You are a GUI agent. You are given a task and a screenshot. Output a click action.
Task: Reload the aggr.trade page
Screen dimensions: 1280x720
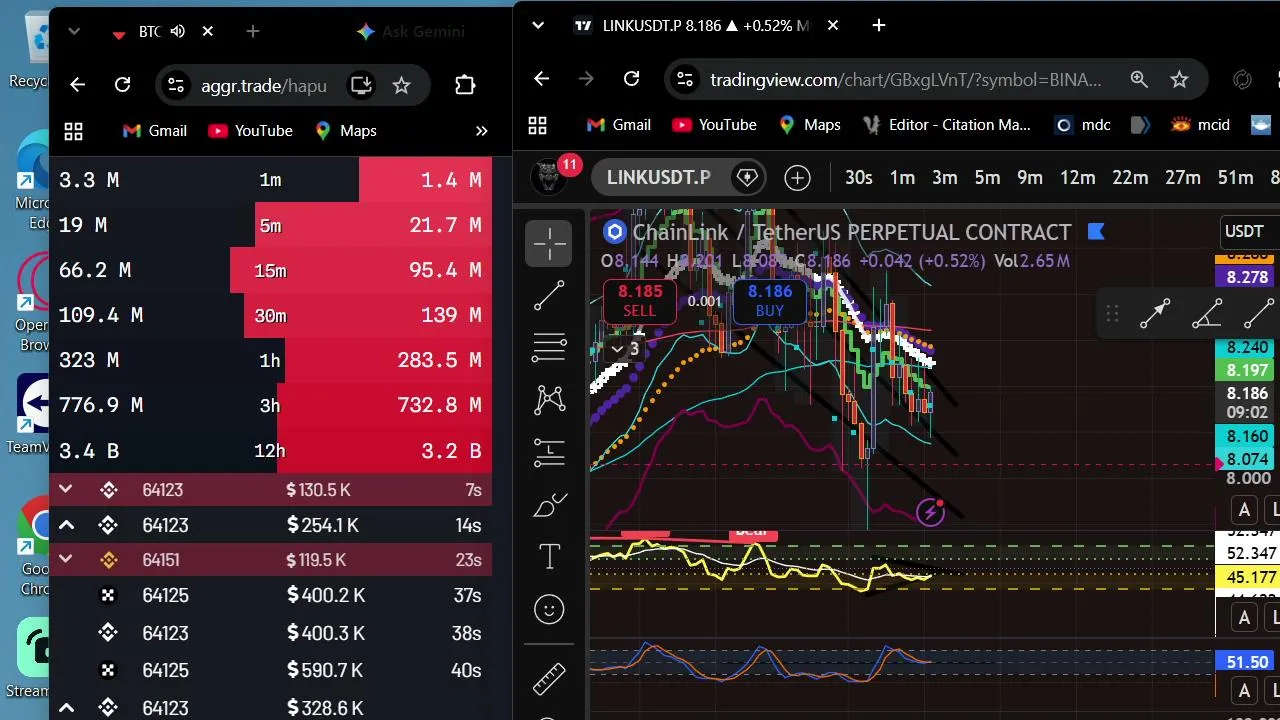(x=122, y=85)
